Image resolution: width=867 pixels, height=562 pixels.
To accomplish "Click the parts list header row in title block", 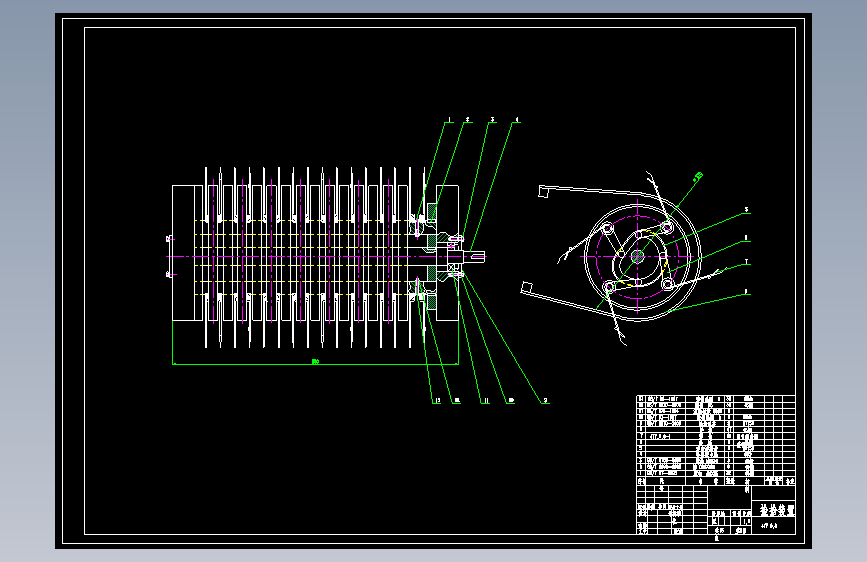I will coord(716,481).
